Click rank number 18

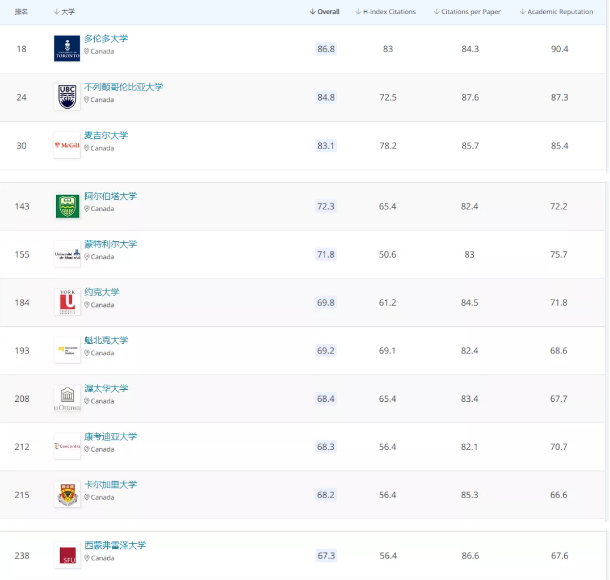[21, 49]
